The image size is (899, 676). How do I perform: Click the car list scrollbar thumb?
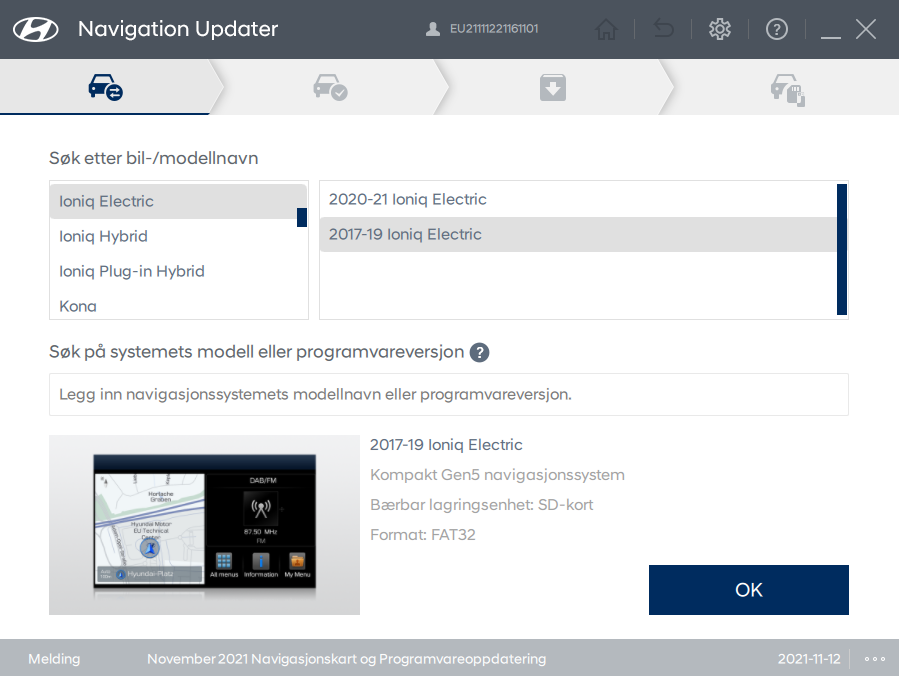[302, 217]
